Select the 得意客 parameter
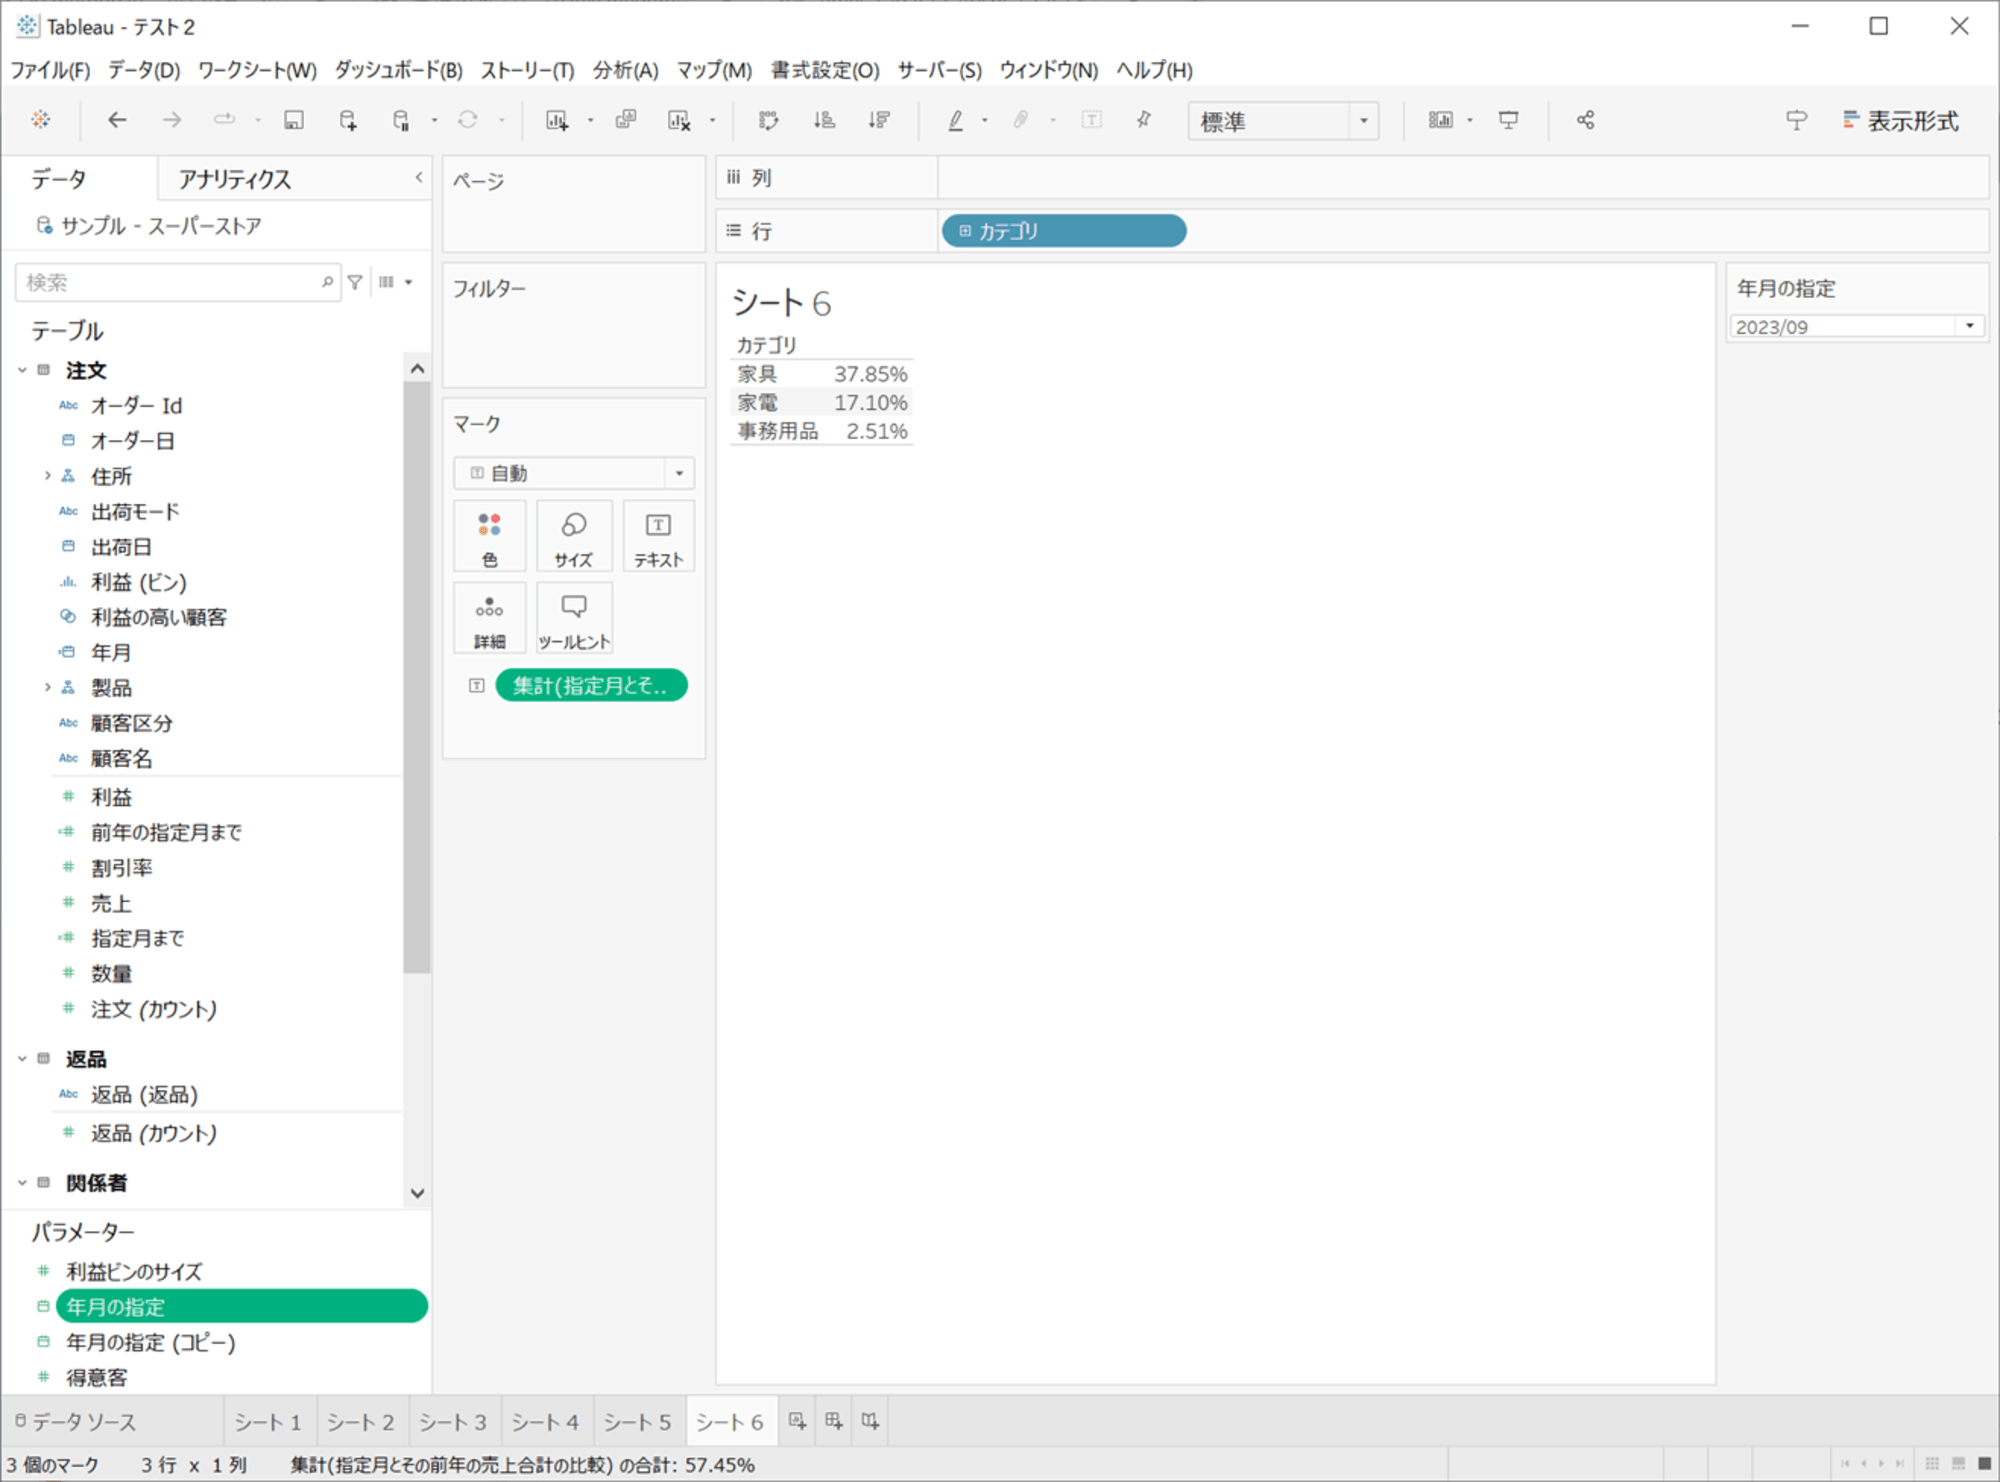This screenshot has height=1482, width=2000. [97, 1377]
